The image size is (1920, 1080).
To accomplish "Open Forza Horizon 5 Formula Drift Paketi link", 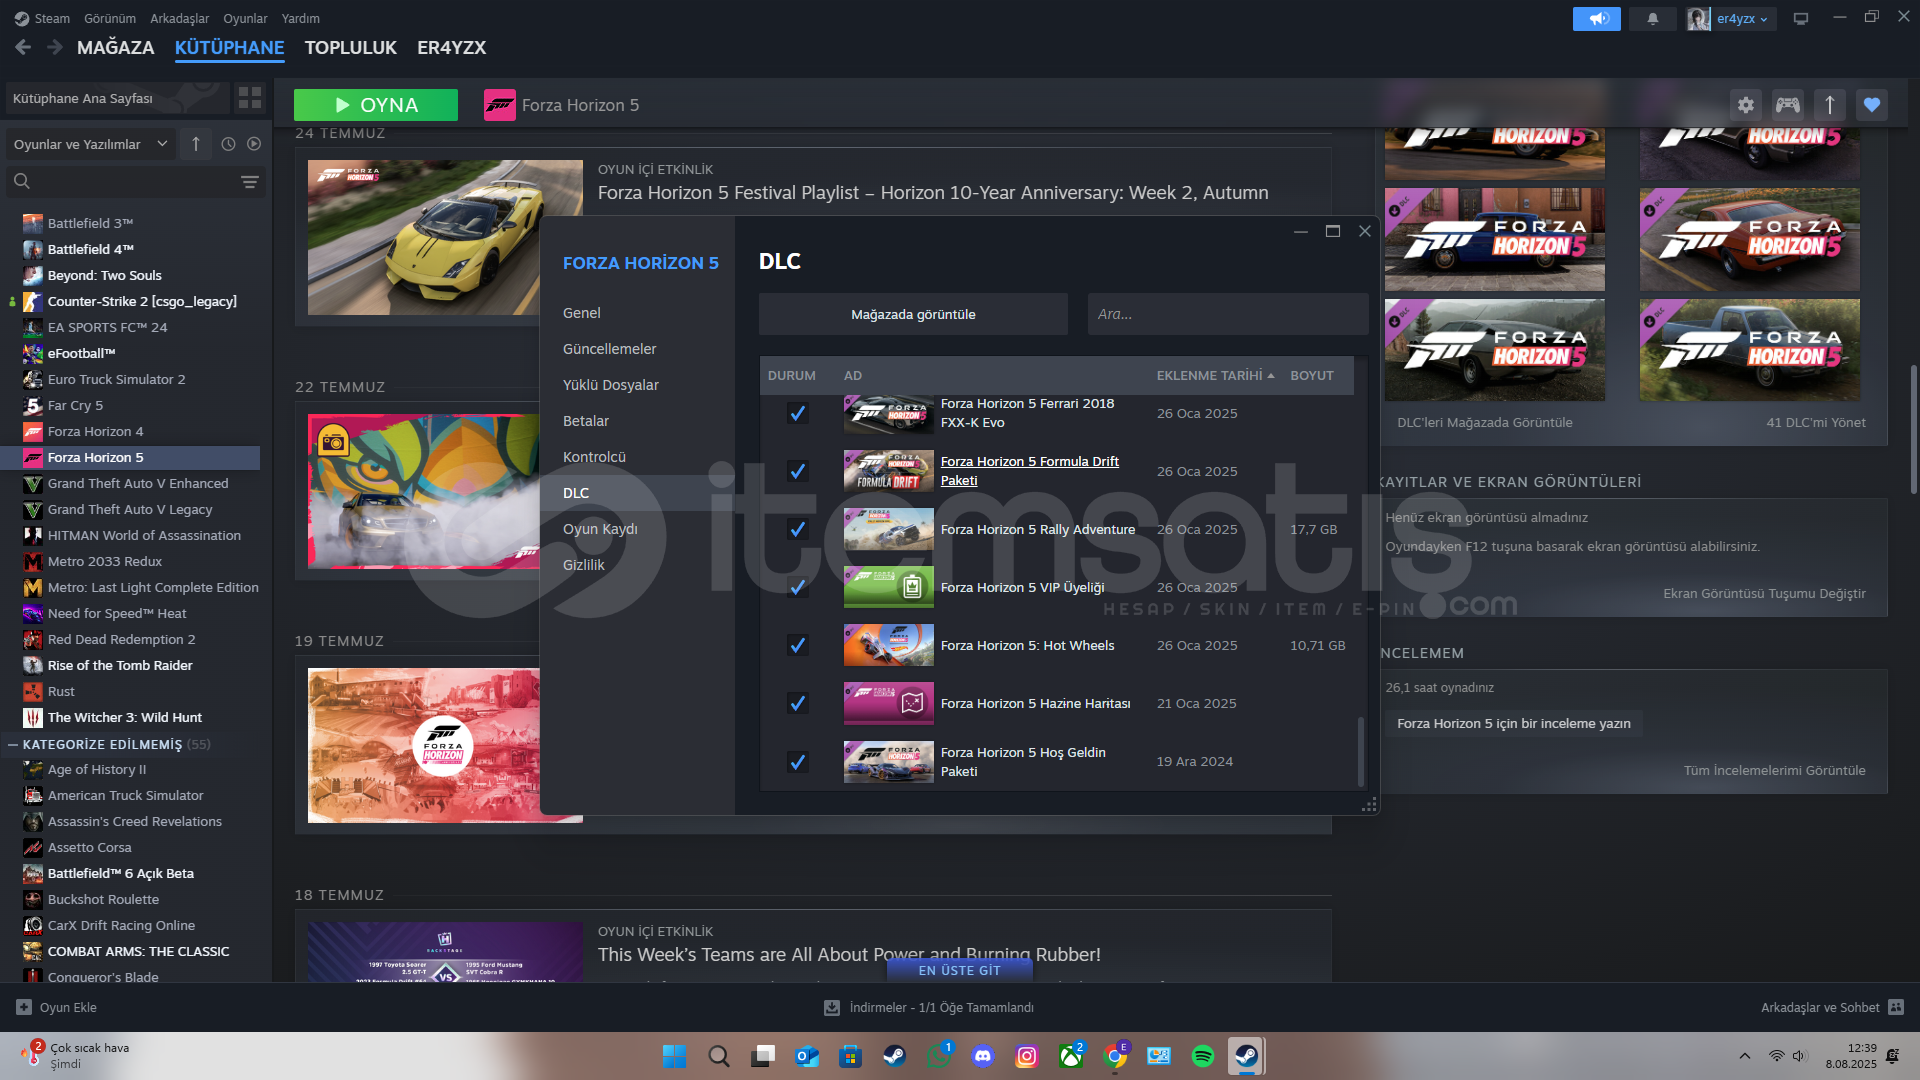I will (x=1029, y=471).
